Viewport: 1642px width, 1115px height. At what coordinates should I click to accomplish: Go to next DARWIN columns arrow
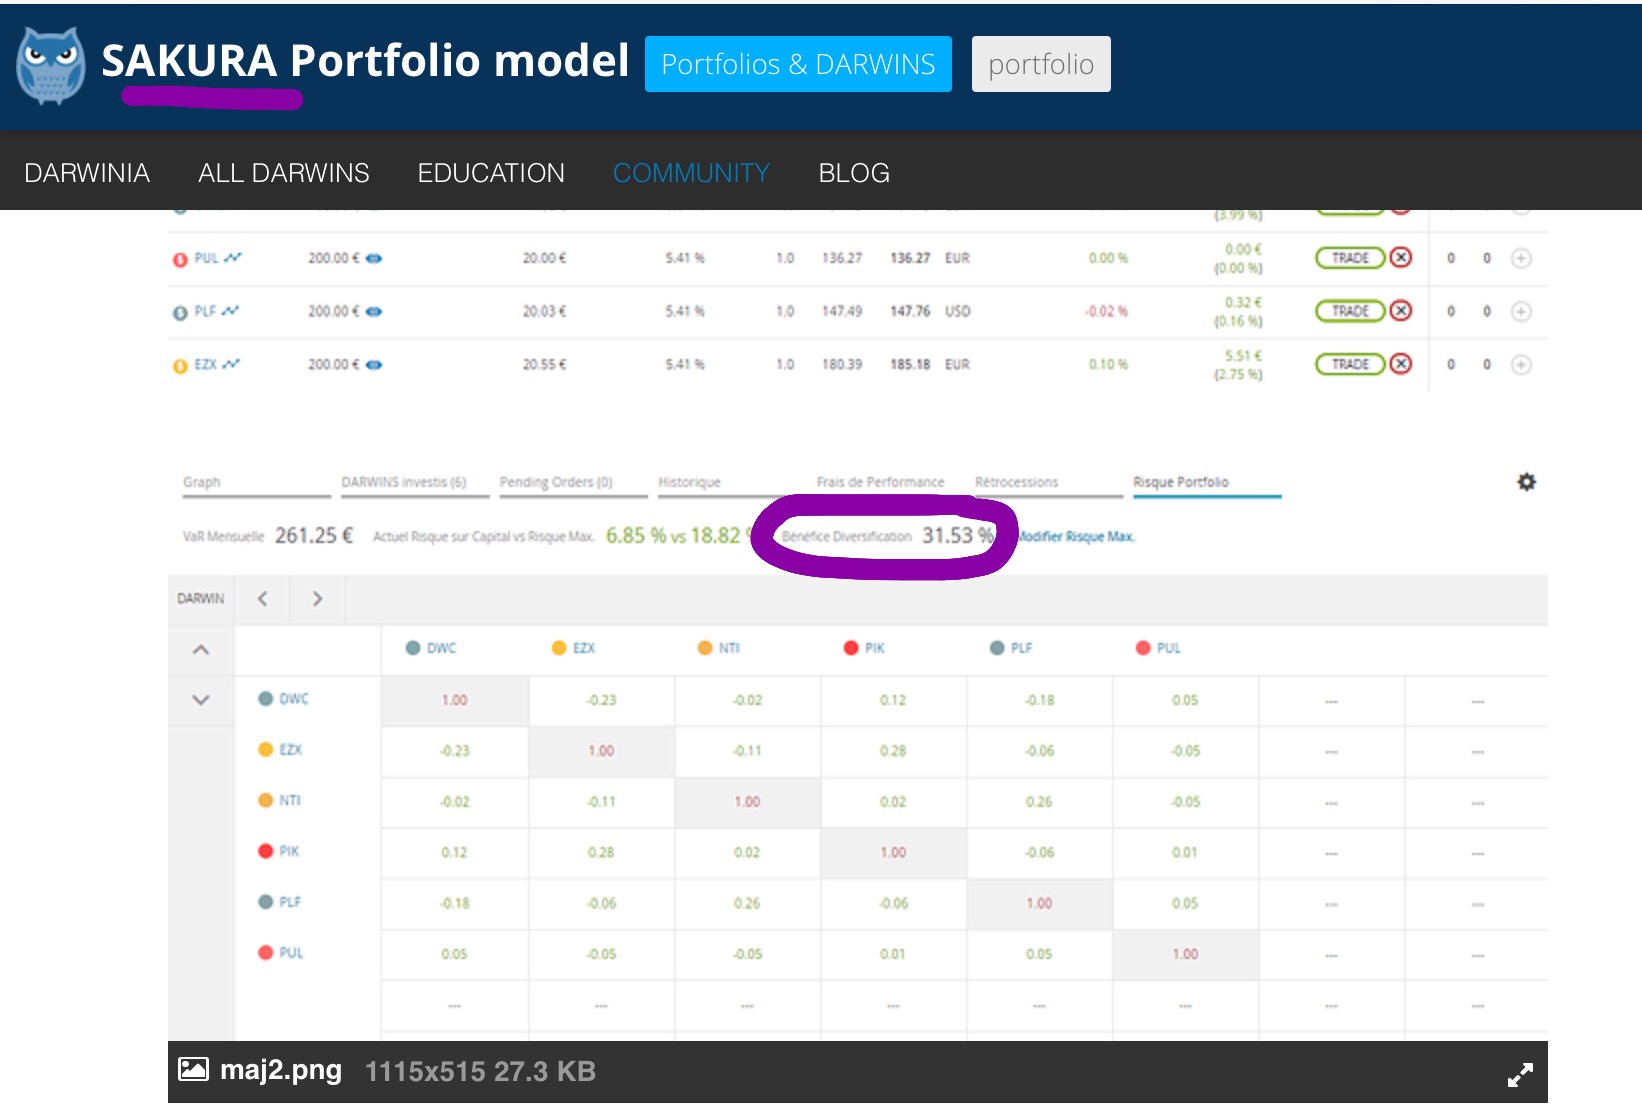(x=317, y=598)
